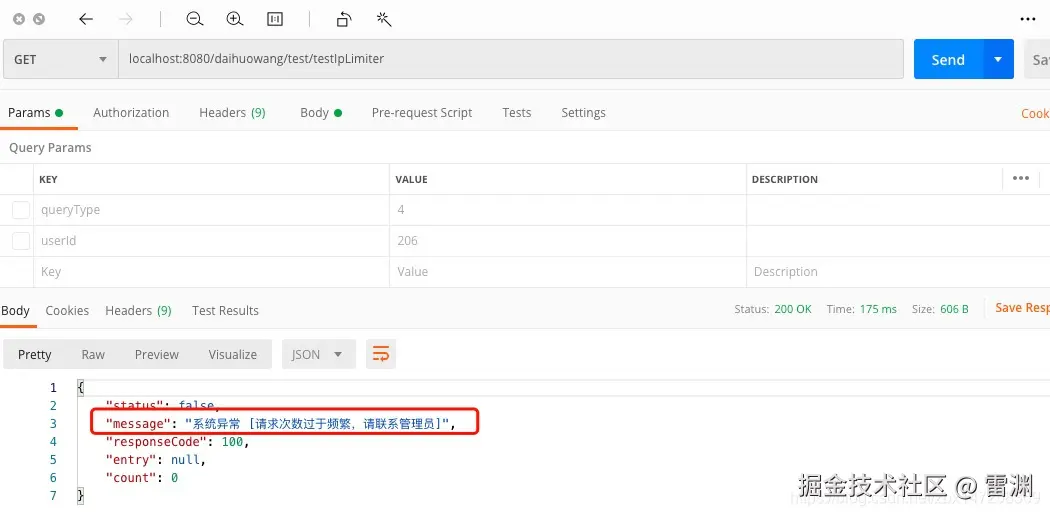Open the Test Results tab

[x=225, y=311]
